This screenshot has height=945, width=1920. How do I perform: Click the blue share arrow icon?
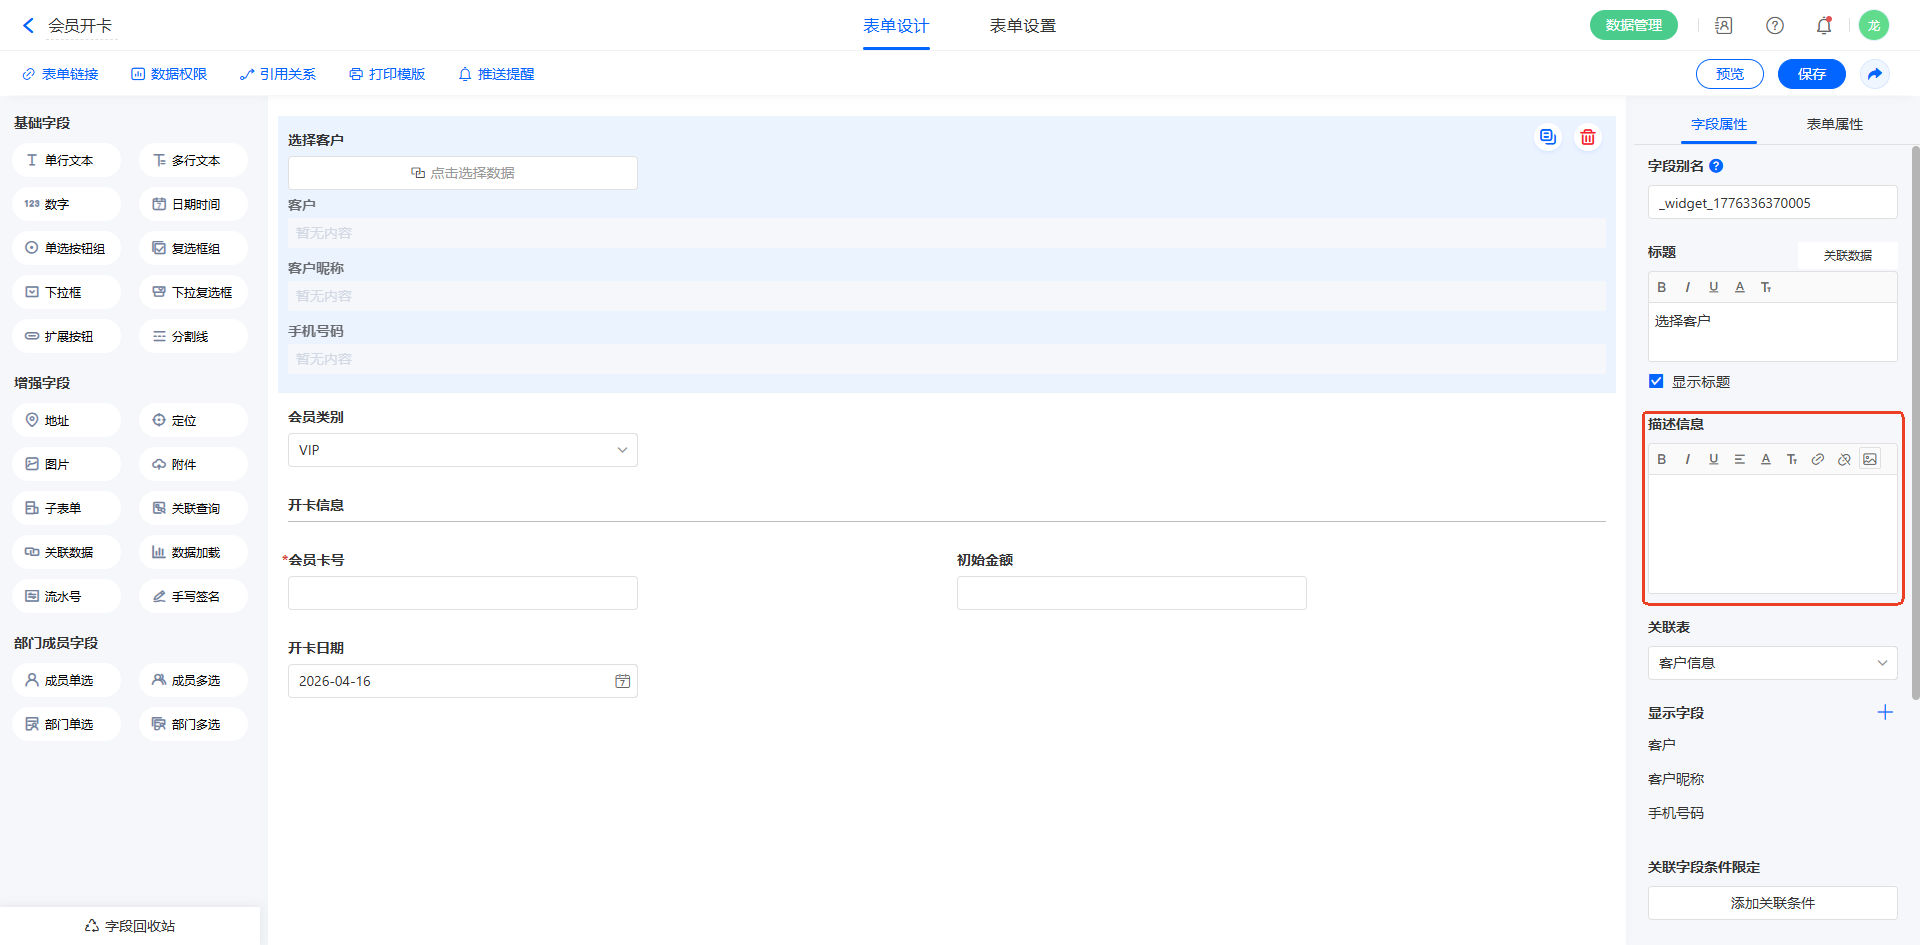(x=1875, y=74)
